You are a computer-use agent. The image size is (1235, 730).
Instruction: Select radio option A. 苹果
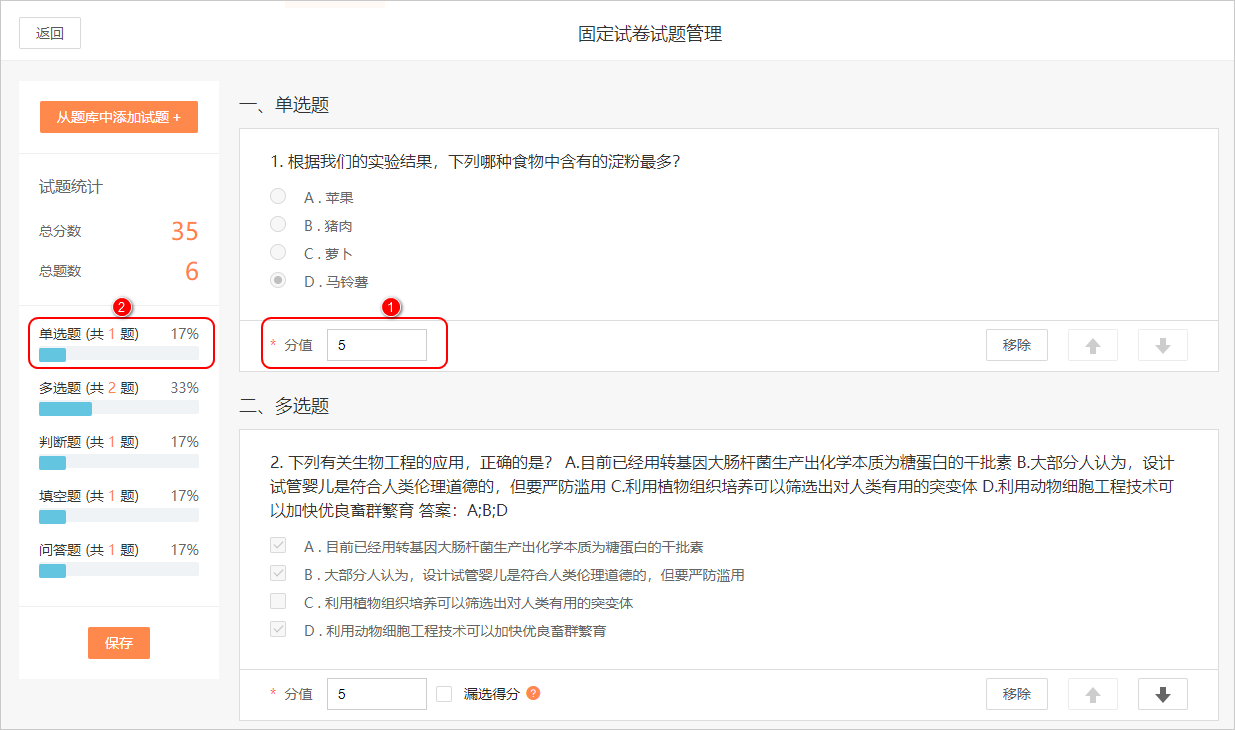click(278, 197)
